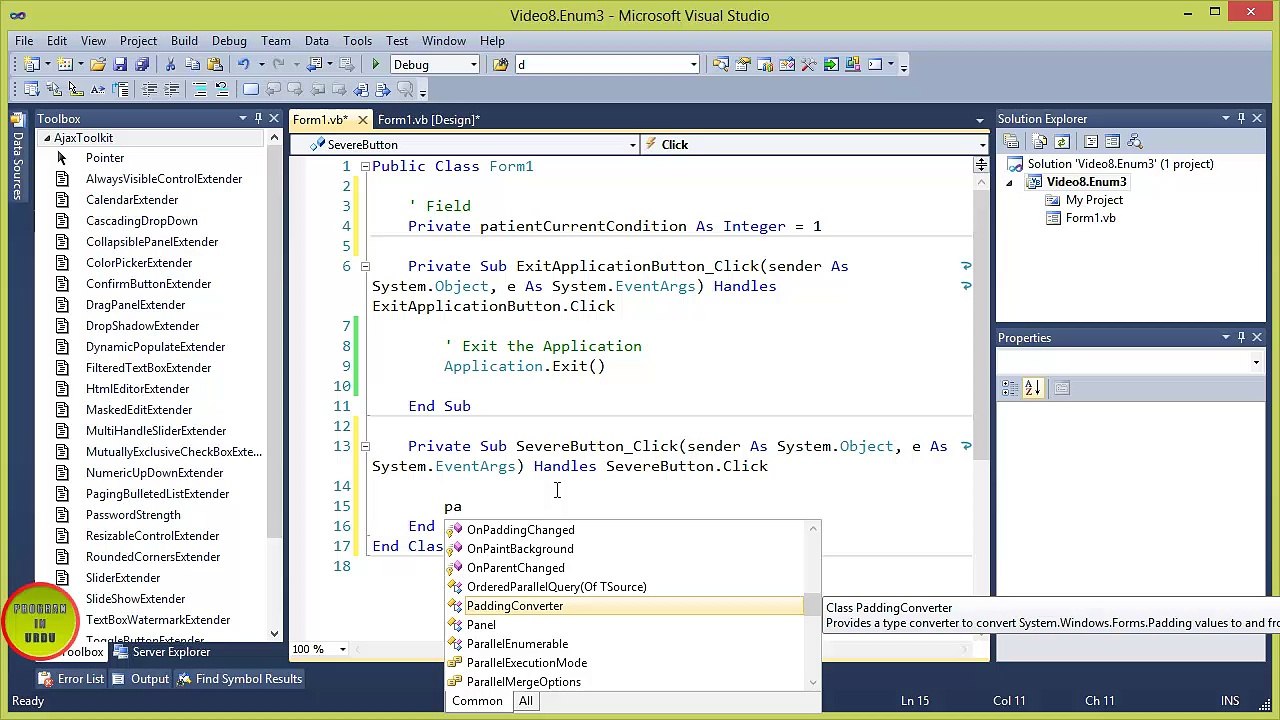
Task: Open the Debug configuration dropdown
Action: pyautogui.click(x=473, y=65)
